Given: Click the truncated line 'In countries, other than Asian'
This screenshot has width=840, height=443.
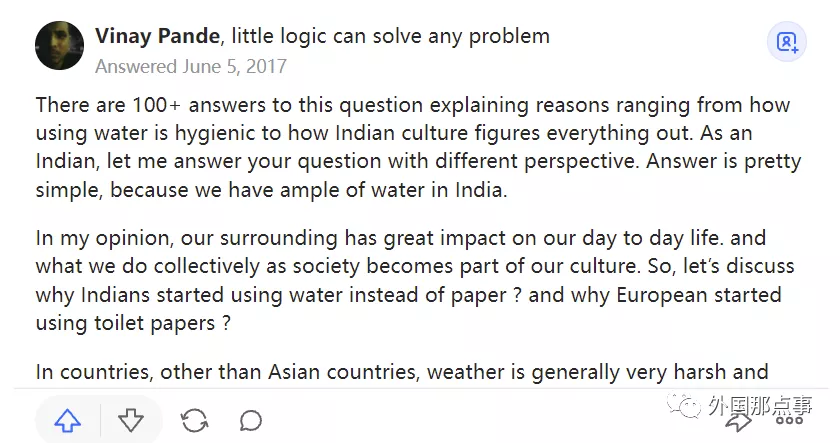Looking at the screenshot, I should [402, 373].
